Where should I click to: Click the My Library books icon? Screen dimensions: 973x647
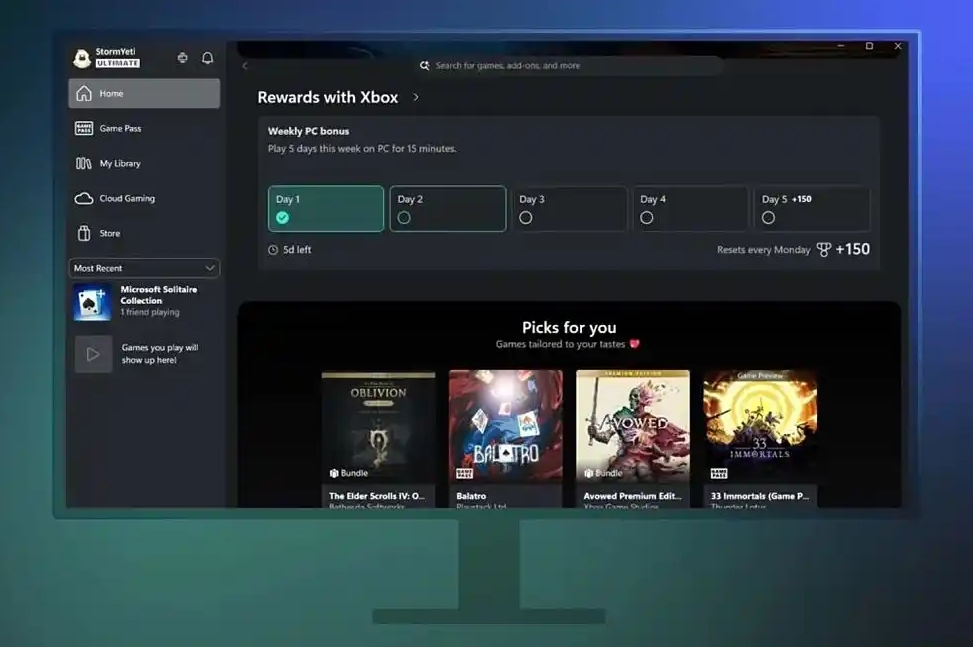pyautogui.click(x=84, y=163)
